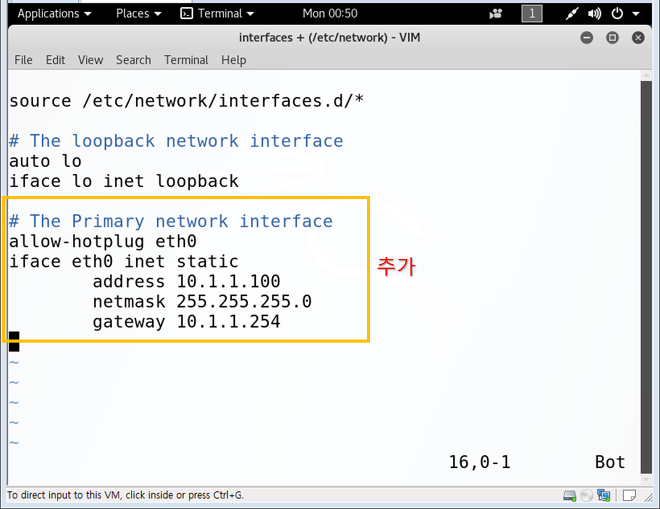Image resolution: width=660 pixels, height=509 pixels.
Task: Click the VM network adapter status icon
Action: (x=604, y=496)
